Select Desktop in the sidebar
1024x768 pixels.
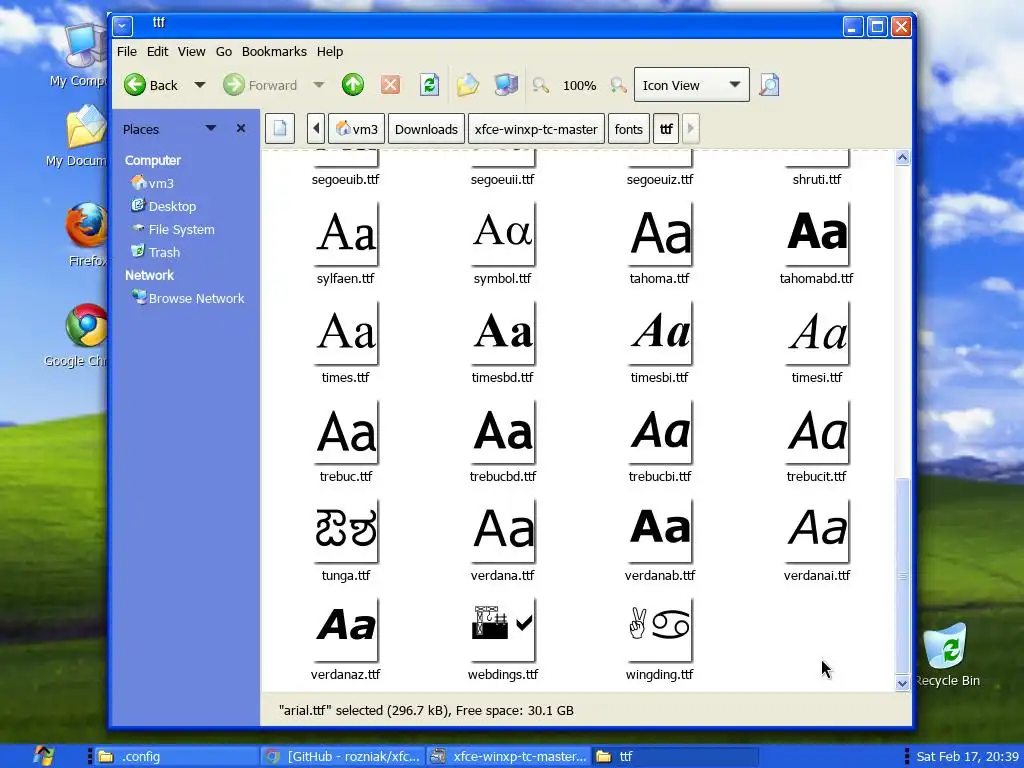(x=164, y=206)
